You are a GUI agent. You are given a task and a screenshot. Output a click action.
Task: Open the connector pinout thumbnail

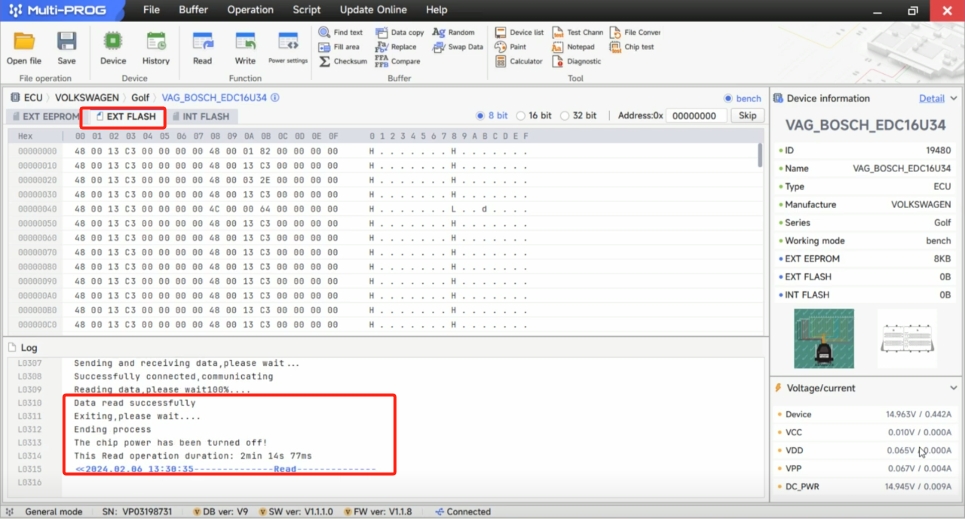pos(907,339)
